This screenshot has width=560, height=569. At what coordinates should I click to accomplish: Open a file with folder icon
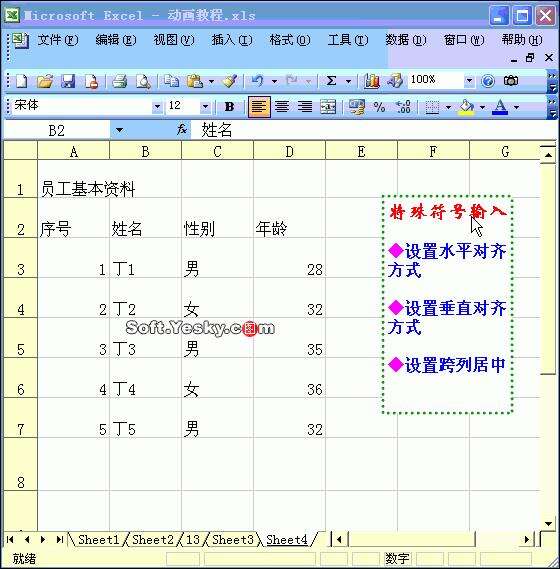45,81
